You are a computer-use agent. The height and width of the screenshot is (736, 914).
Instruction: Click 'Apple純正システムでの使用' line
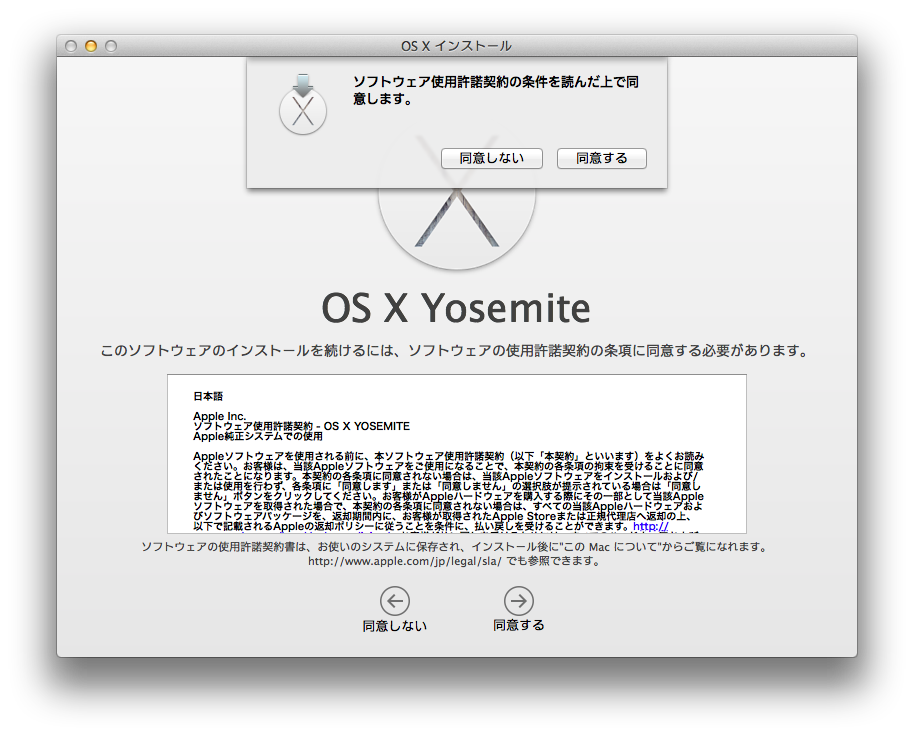[x=258, y=436]
